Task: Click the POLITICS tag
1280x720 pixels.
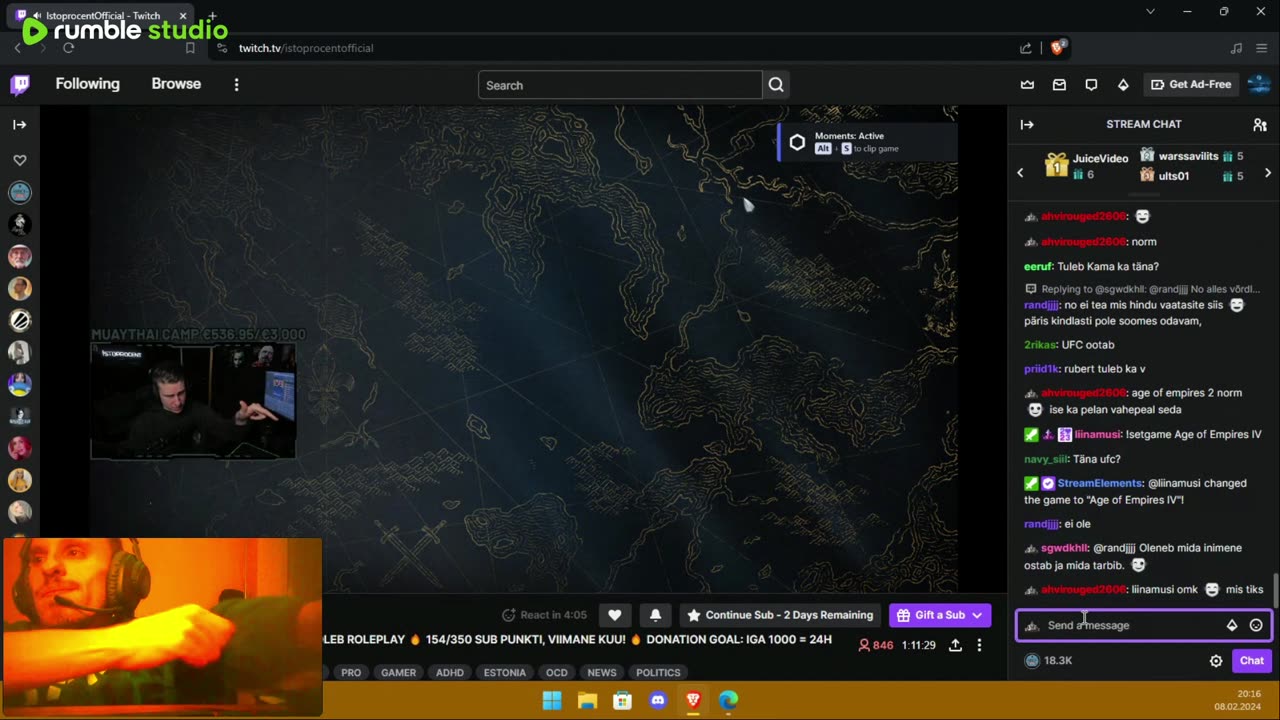Action: (658, 673)
